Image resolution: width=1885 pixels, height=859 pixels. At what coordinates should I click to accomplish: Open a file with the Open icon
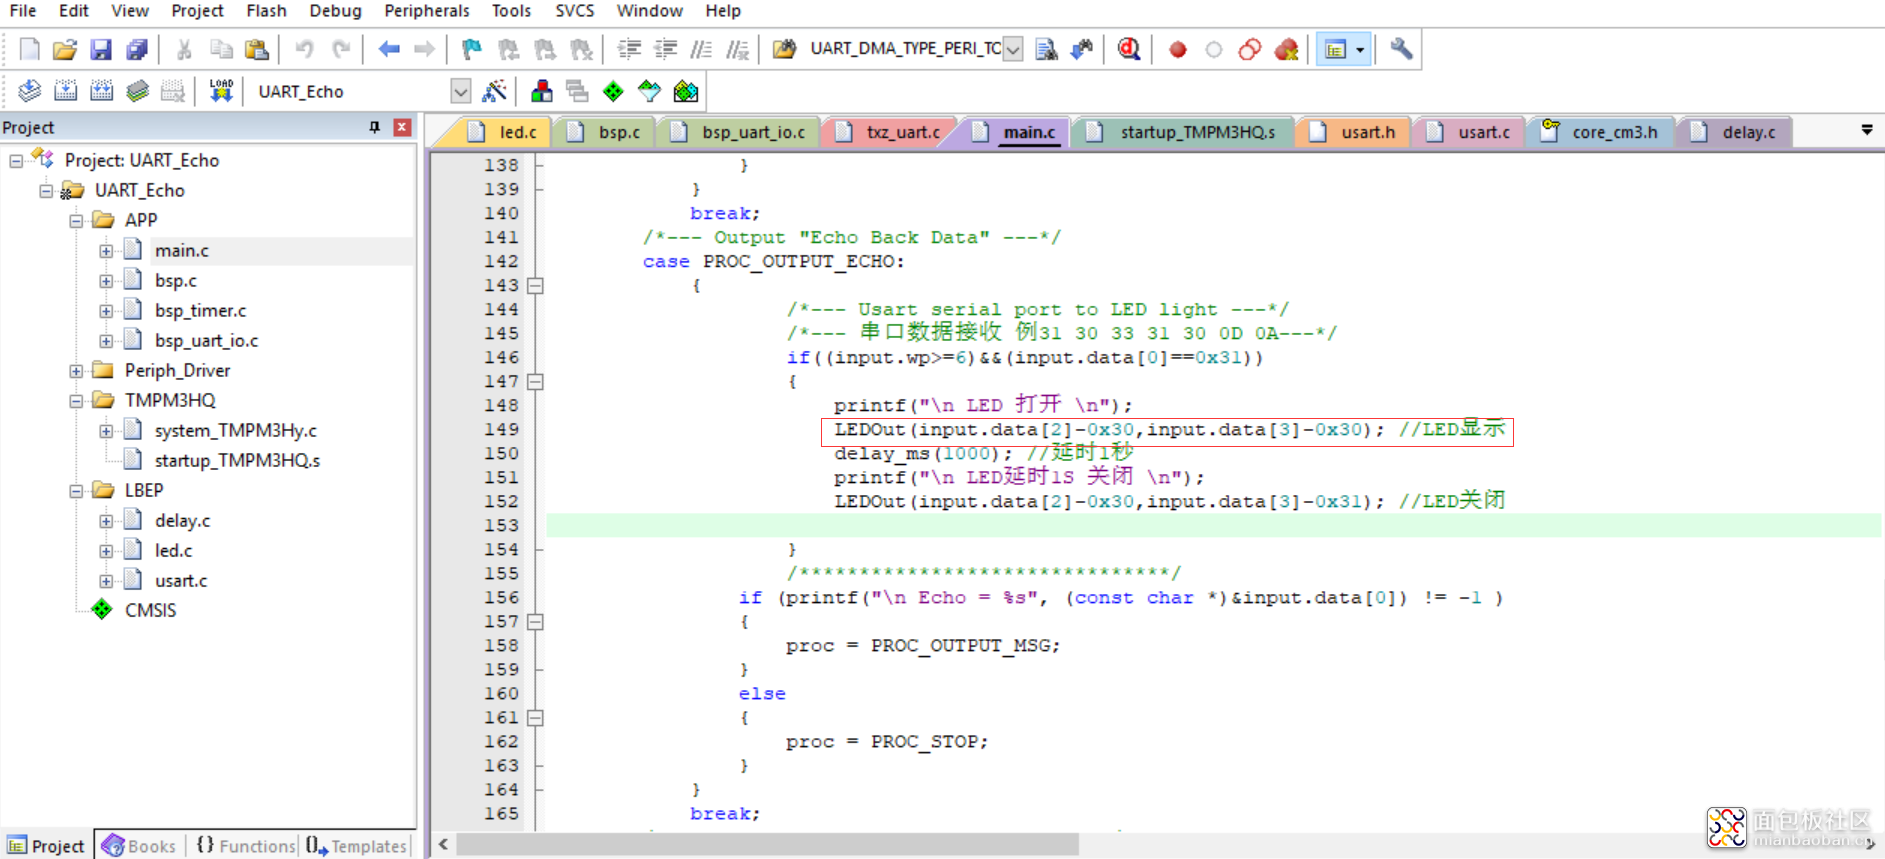click(64, 49)
